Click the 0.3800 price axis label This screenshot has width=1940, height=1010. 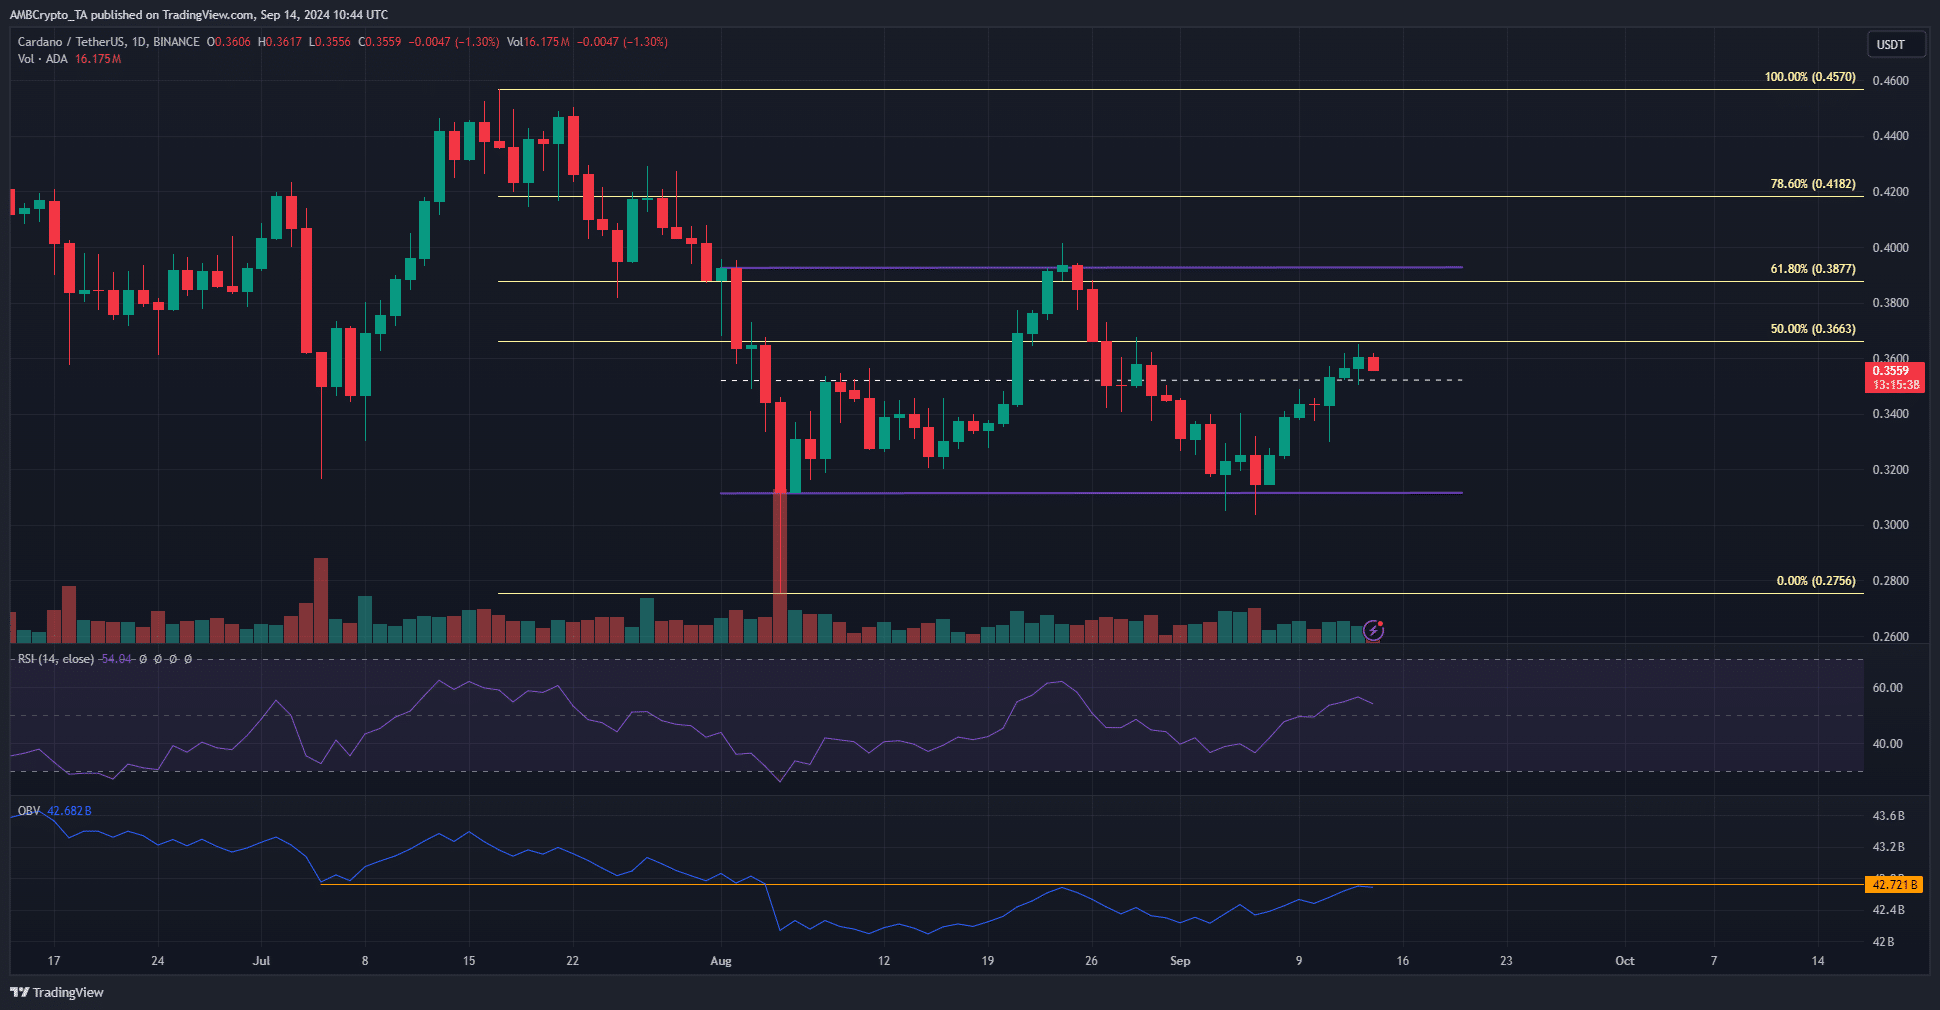[1890, 303]
